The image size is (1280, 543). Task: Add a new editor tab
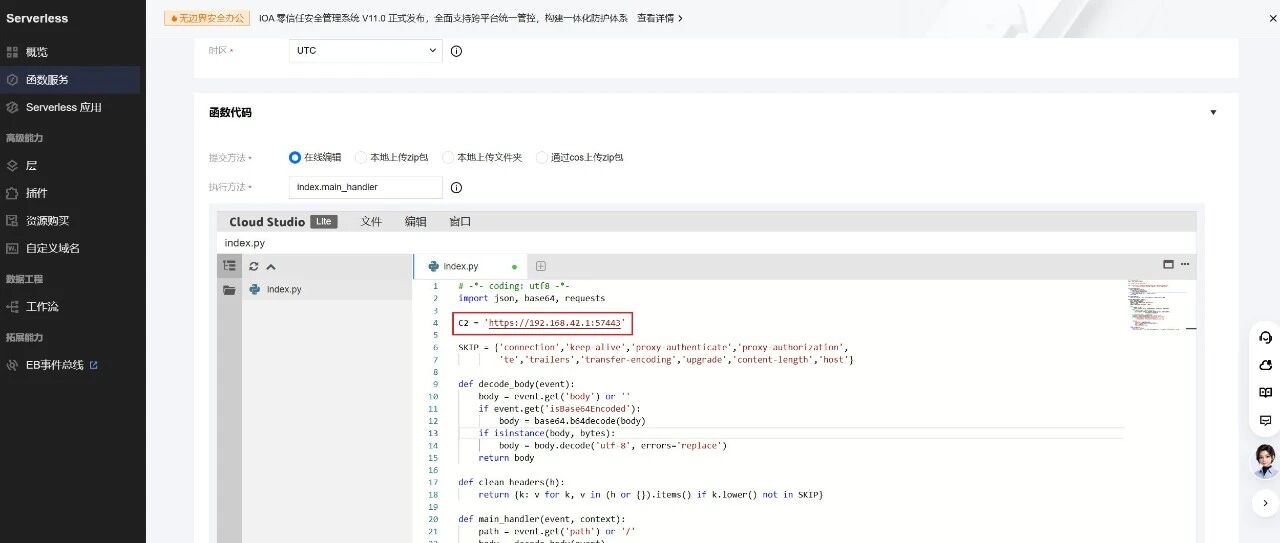(x=541, y=266)
